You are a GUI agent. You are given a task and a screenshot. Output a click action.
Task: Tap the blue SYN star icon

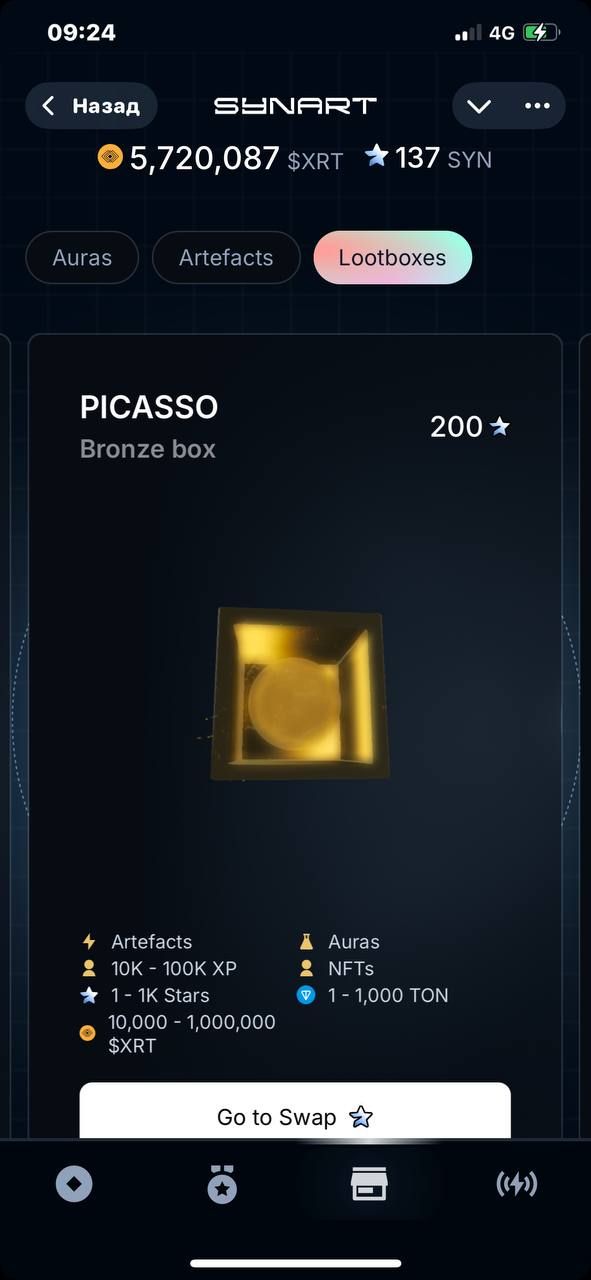[376, 156]
